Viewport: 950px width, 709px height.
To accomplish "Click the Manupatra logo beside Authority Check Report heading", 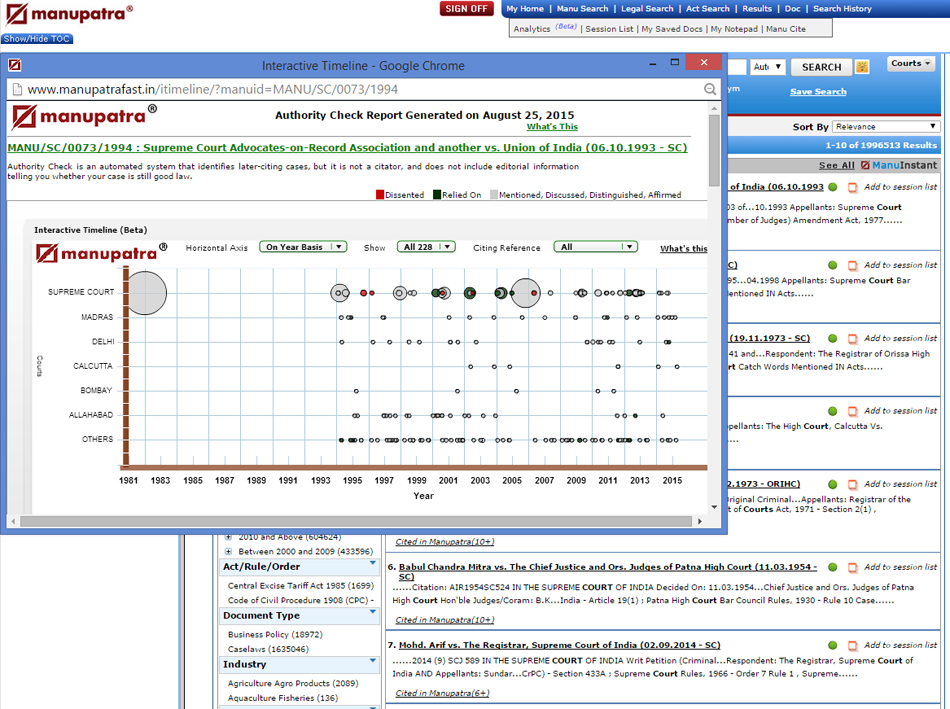I will click(x=84, y=117).
